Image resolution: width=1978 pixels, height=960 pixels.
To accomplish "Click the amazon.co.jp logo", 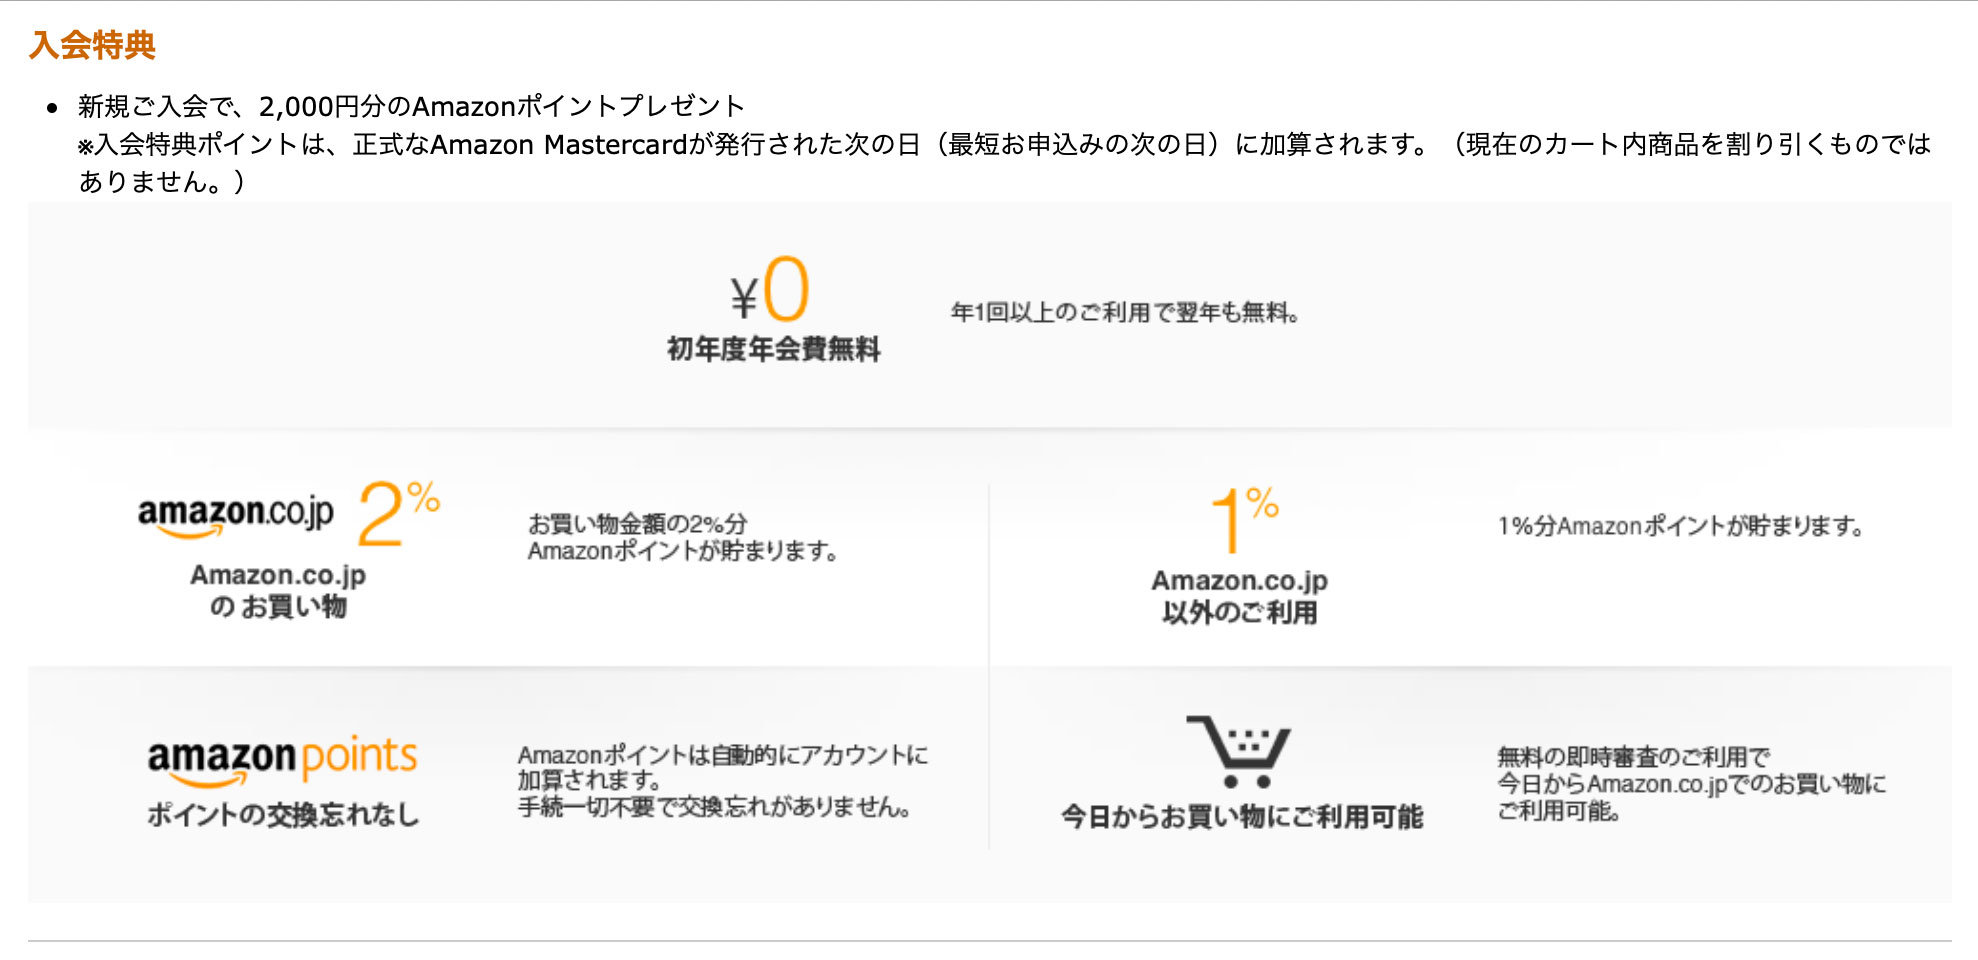I will (236, 517).
